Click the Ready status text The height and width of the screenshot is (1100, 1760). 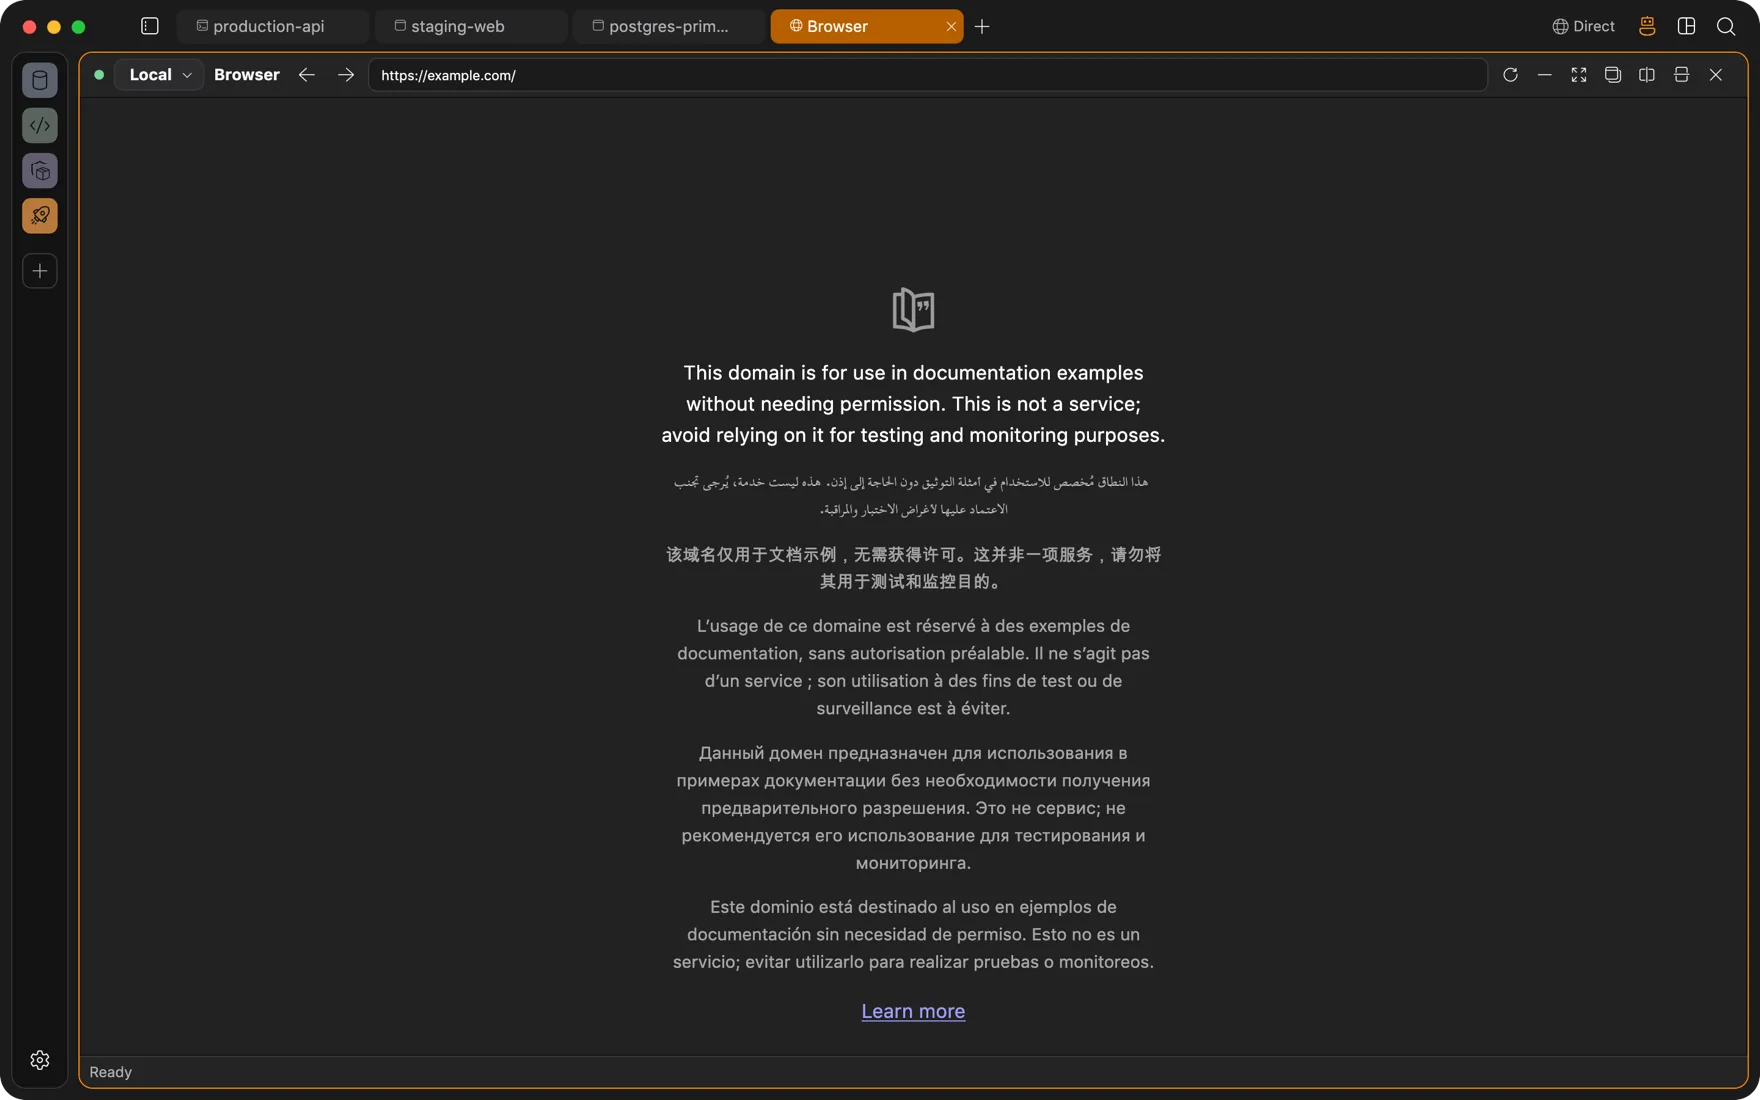(111, 1072)
